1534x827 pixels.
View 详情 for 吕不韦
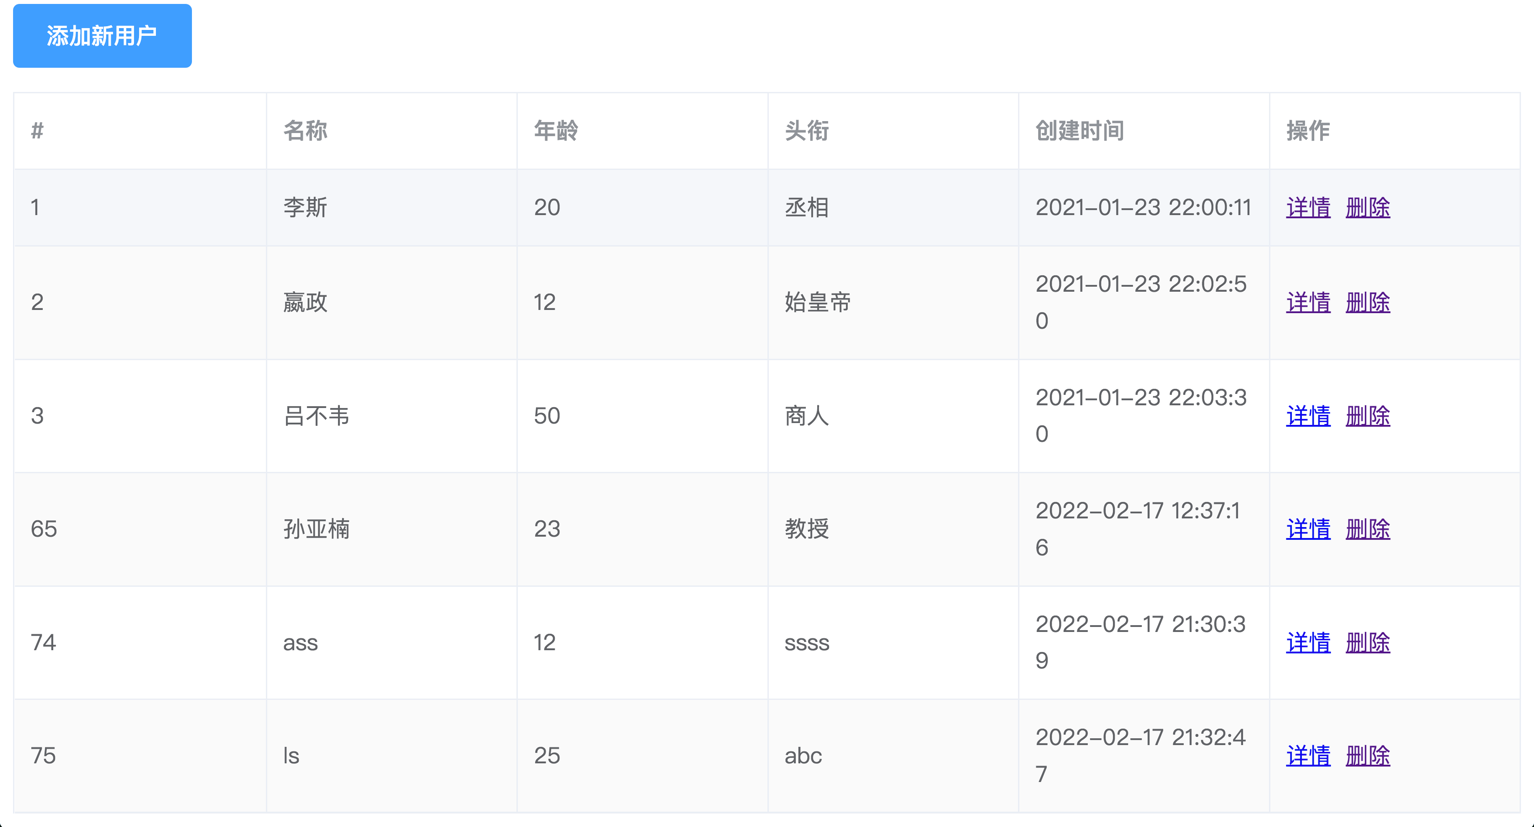point(1308,416)
